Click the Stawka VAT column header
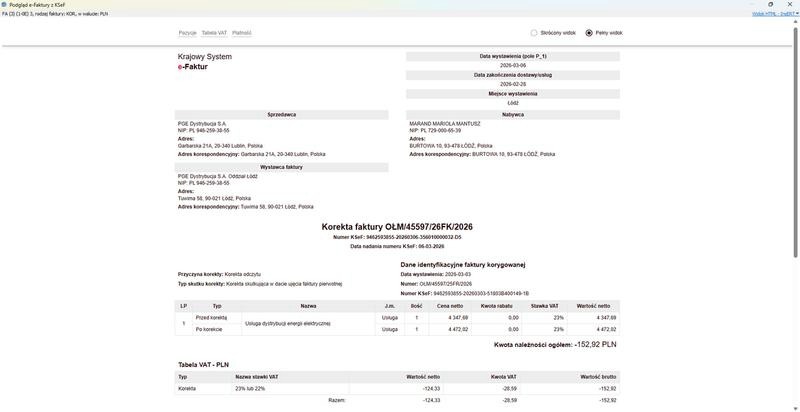800x412 pixels. click(x=544, y=306)
